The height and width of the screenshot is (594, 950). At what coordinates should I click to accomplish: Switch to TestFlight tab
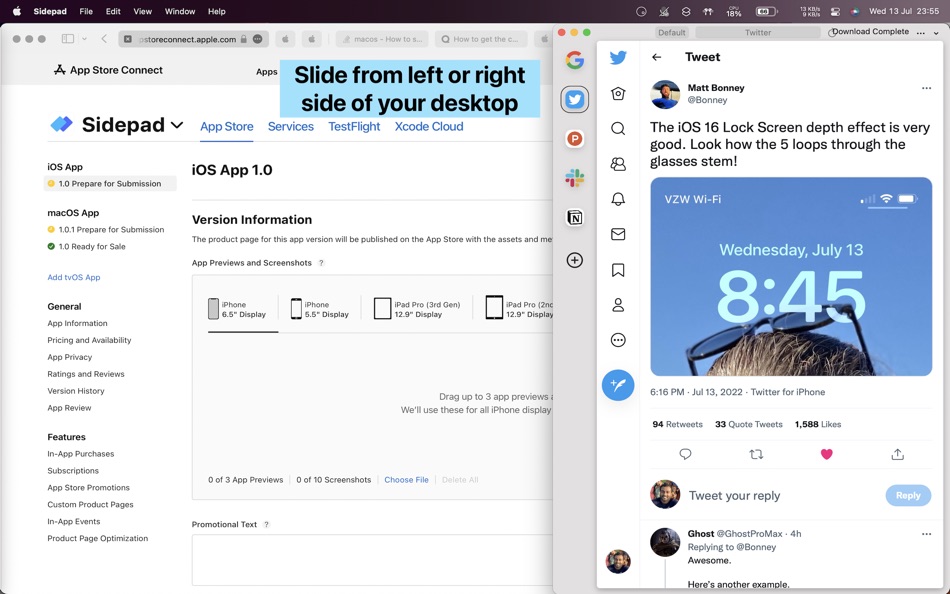354,127
